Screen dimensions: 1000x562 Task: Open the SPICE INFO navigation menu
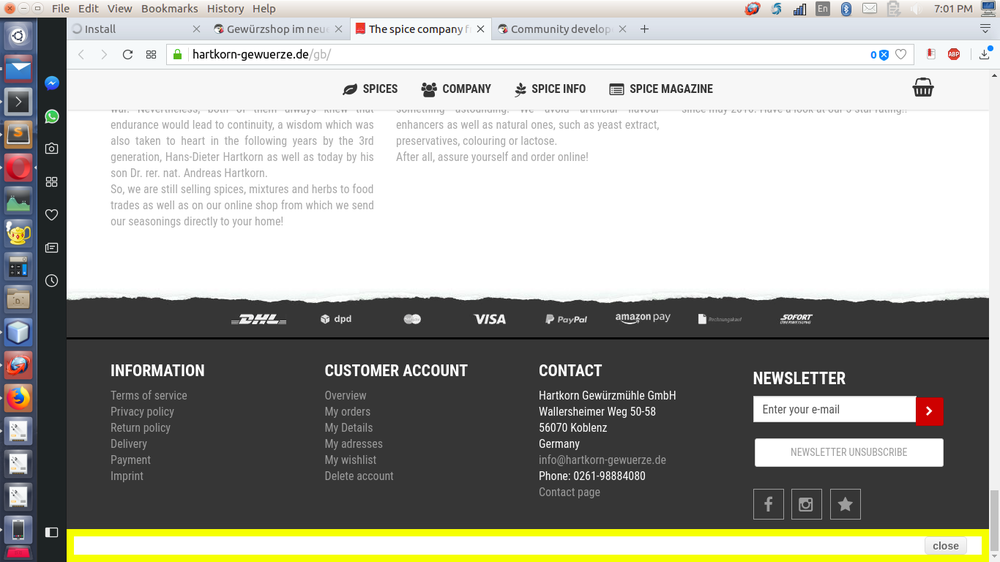coord(550,89)
